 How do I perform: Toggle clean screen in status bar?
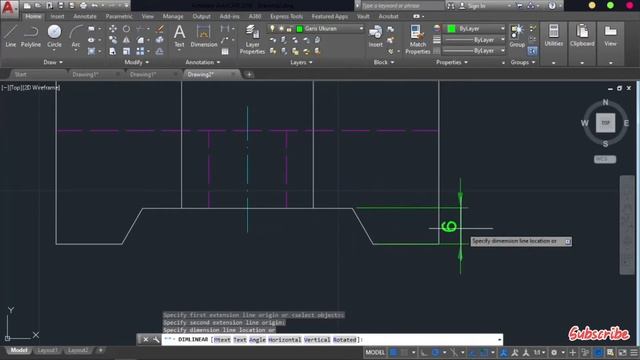click(x=622, y=352)
